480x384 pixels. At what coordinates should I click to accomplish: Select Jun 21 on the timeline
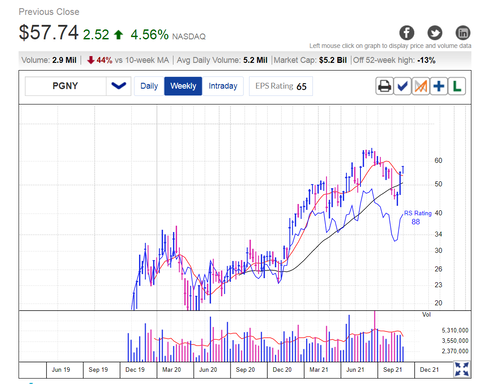(355, 370)
